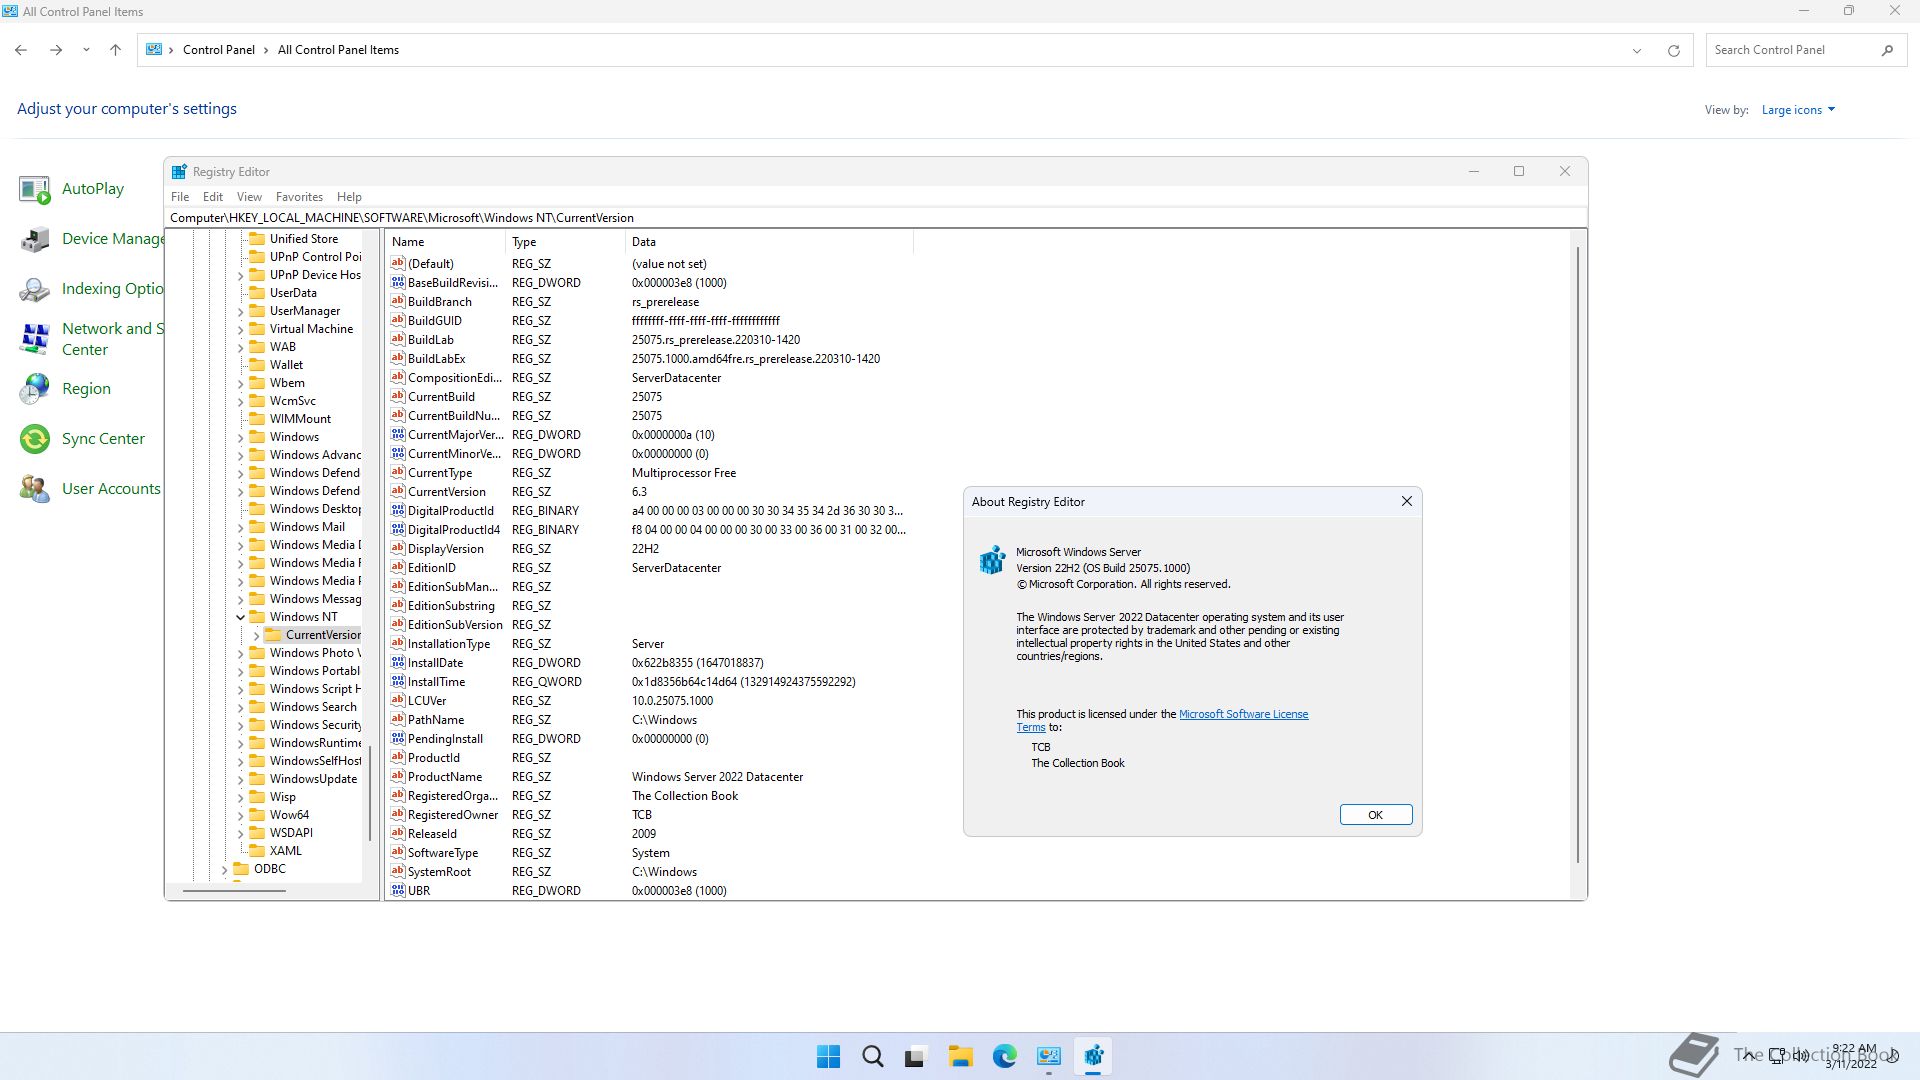Open Task View icon on taskbar

pyautogui.click(x=915, y=1056)
